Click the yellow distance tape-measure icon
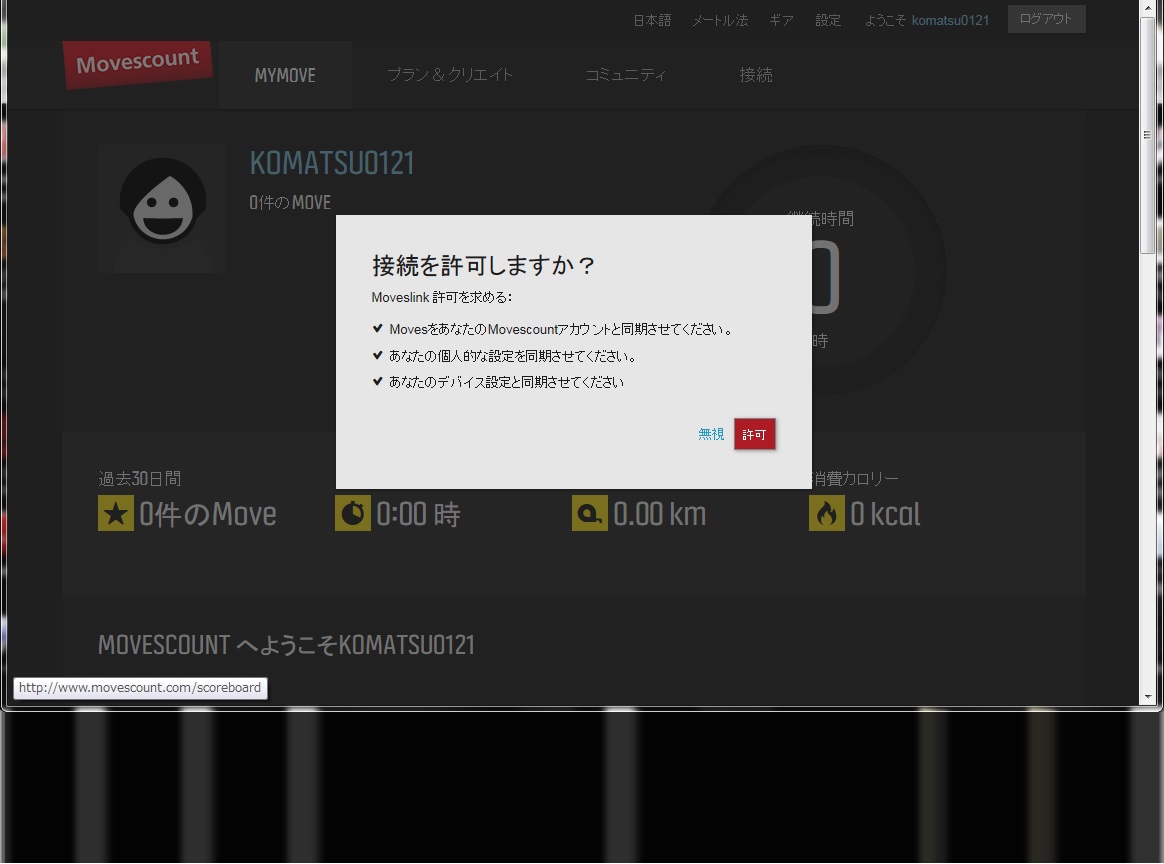This screenshot has width=1164, height=864. [x=589, y=513]
